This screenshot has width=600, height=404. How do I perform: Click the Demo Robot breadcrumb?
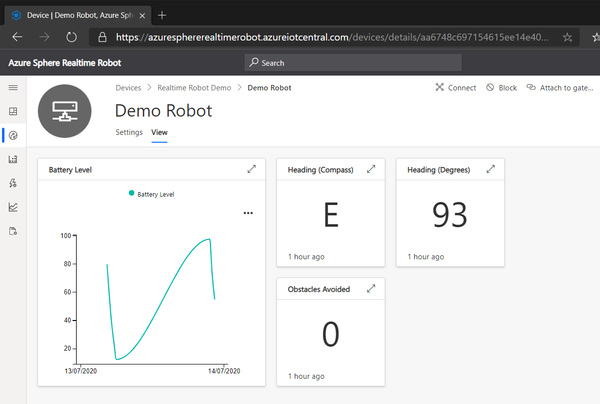tap(269, 88)
